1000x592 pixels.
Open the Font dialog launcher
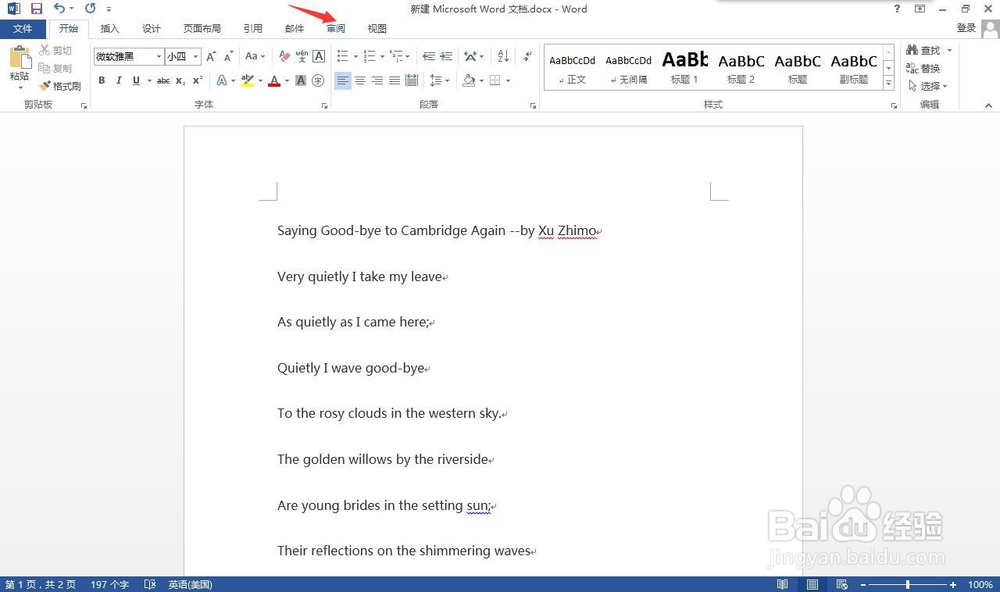coord(325,106)
